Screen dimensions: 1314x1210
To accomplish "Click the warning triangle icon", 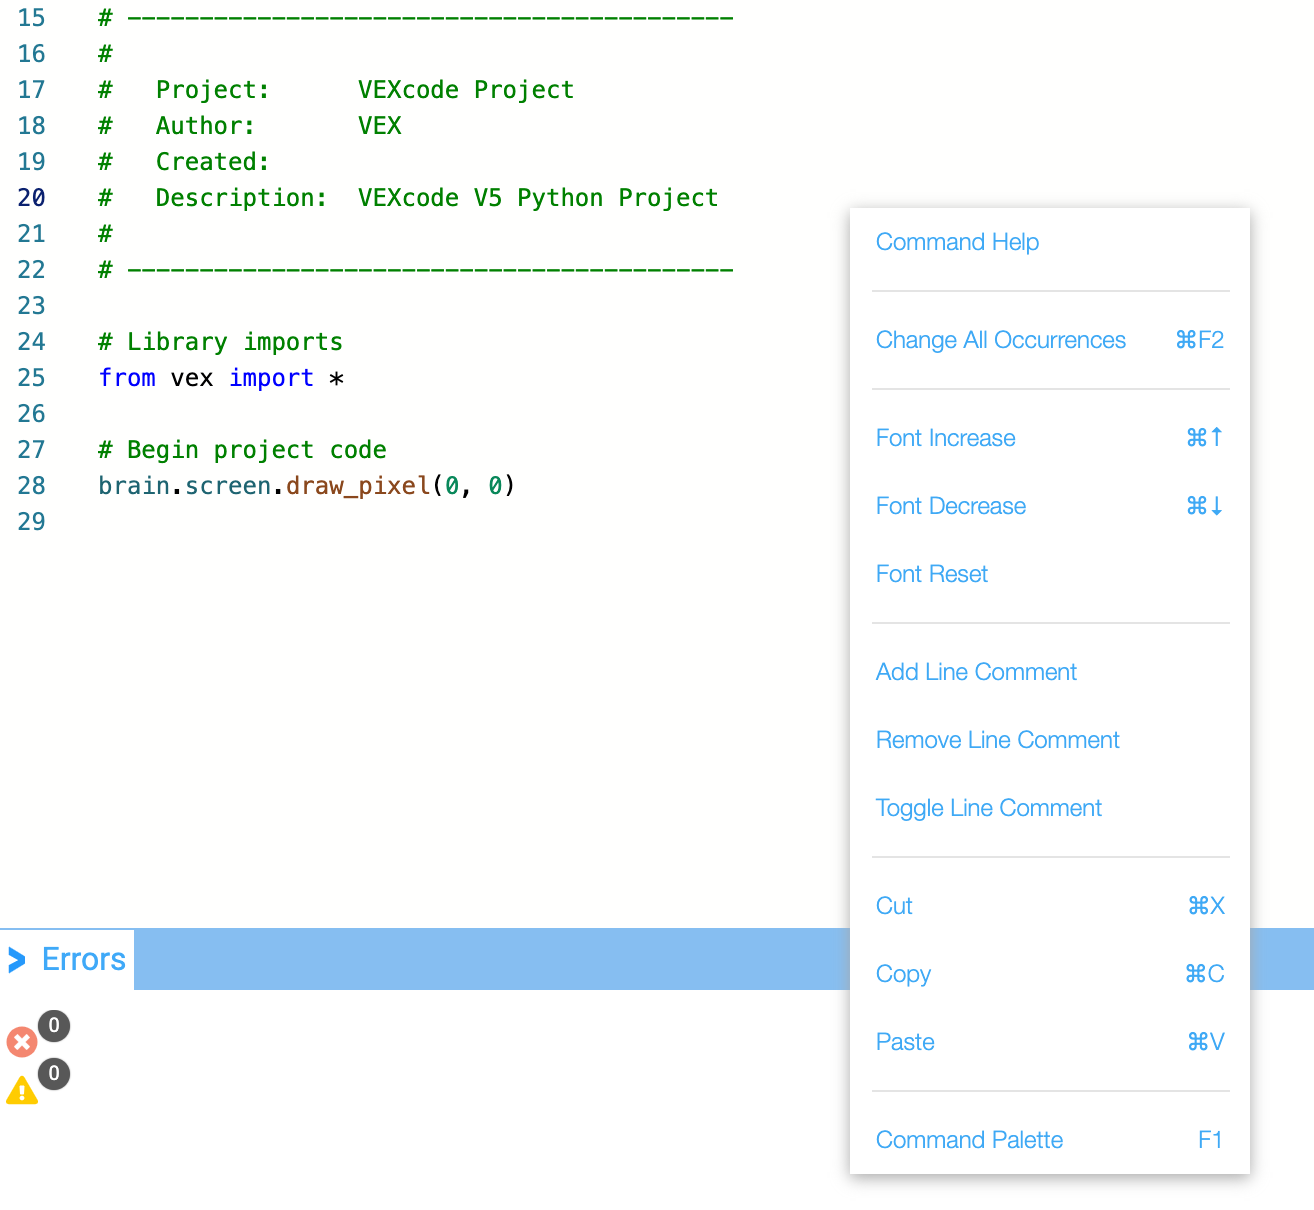I will point(22,1091).
